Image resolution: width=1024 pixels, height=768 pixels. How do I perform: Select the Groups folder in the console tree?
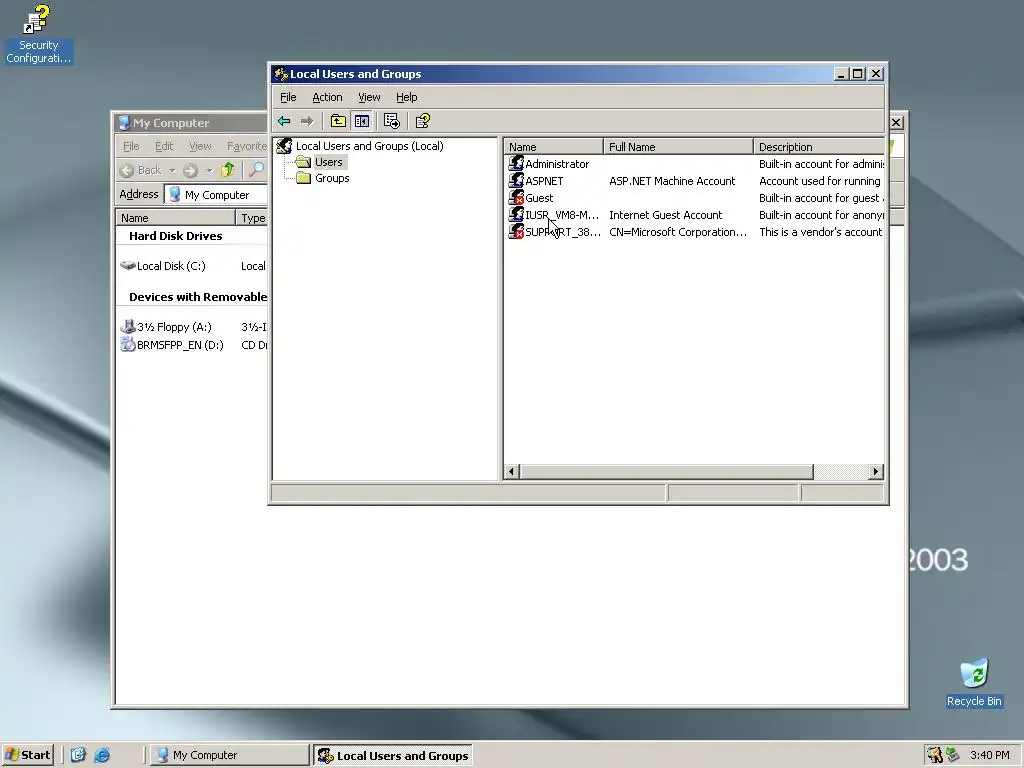pos(332,178)
